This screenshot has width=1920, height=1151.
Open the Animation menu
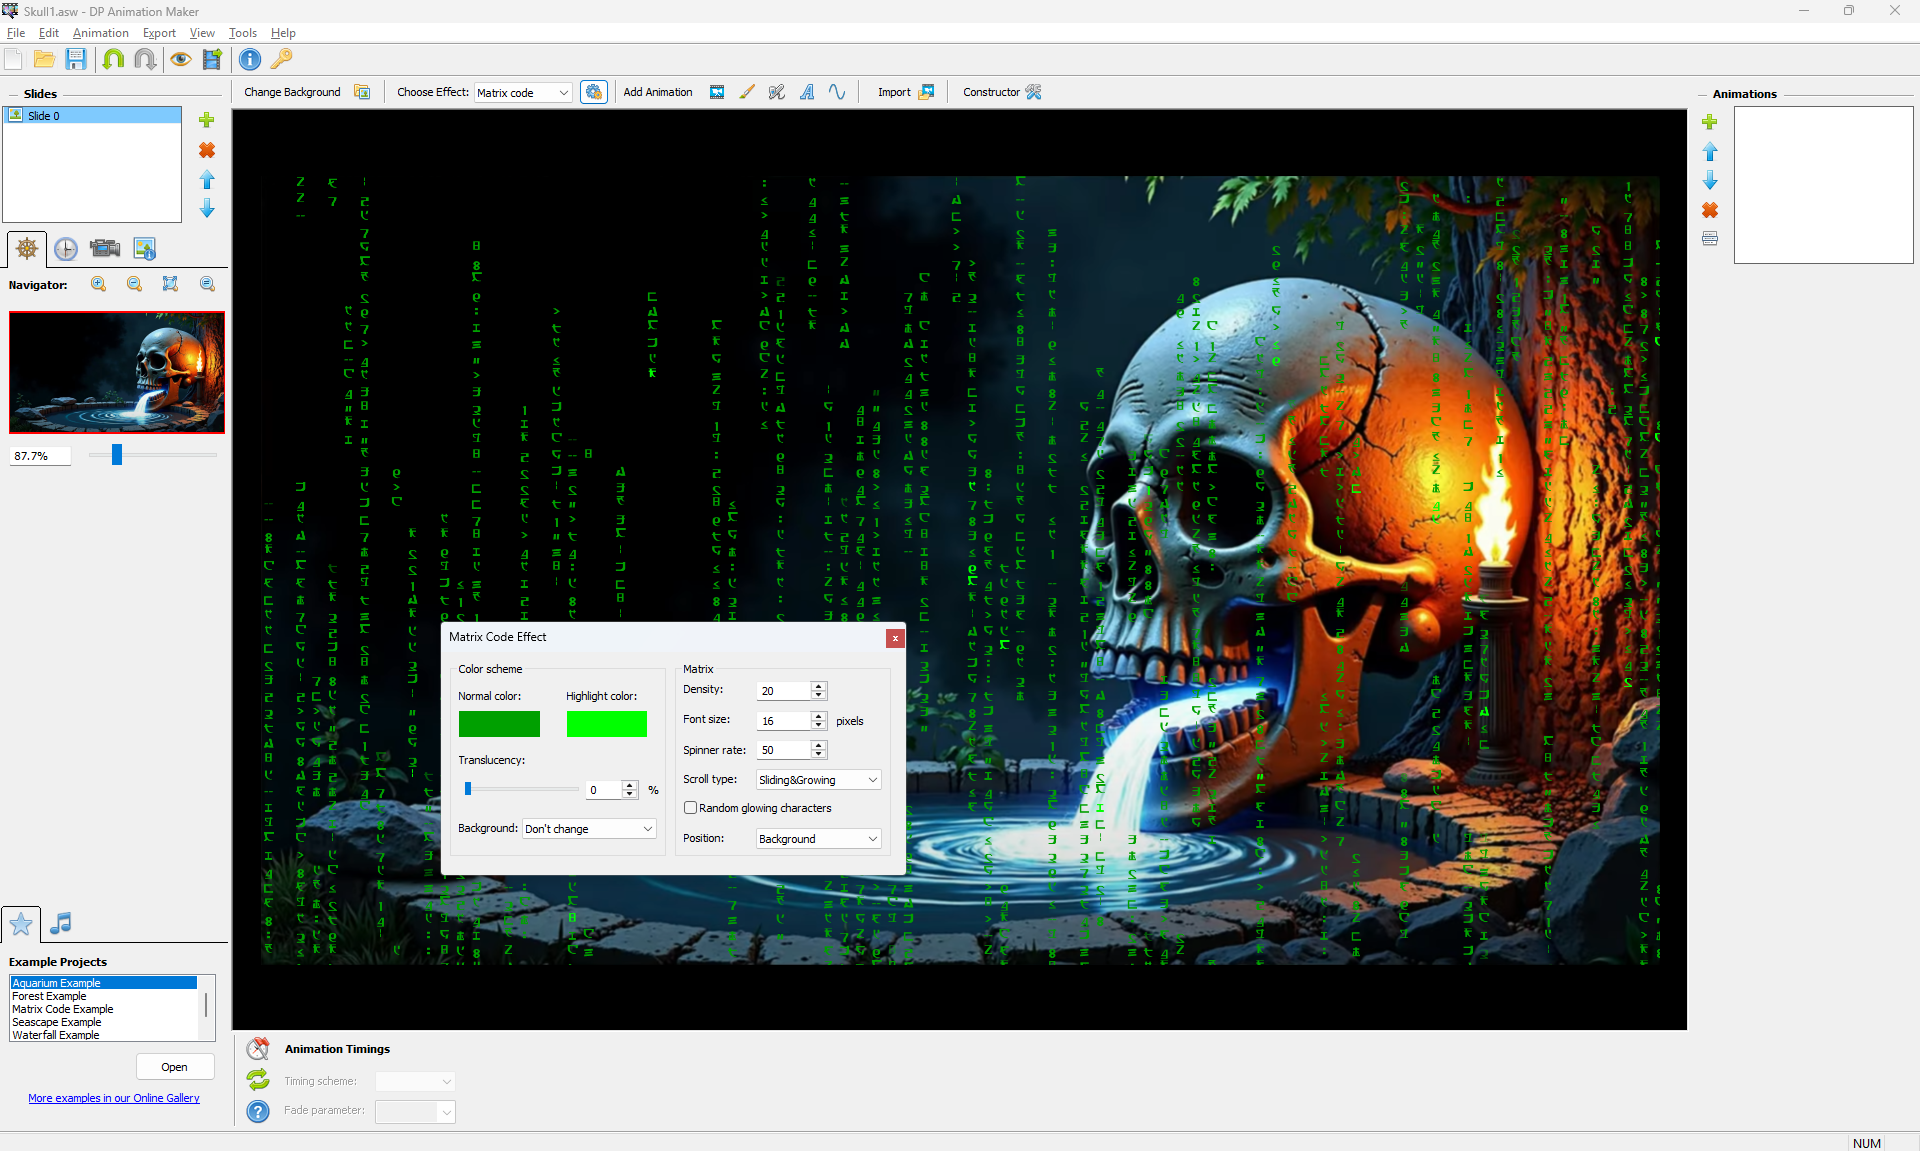click(100, 33)
